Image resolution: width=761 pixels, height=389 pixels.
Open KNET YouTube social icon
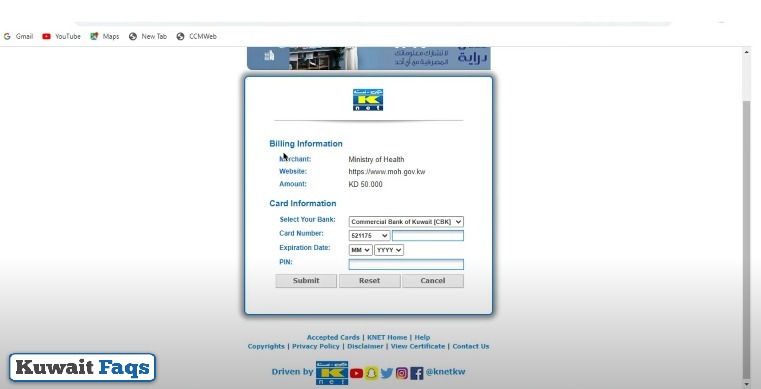click(356, 373)
